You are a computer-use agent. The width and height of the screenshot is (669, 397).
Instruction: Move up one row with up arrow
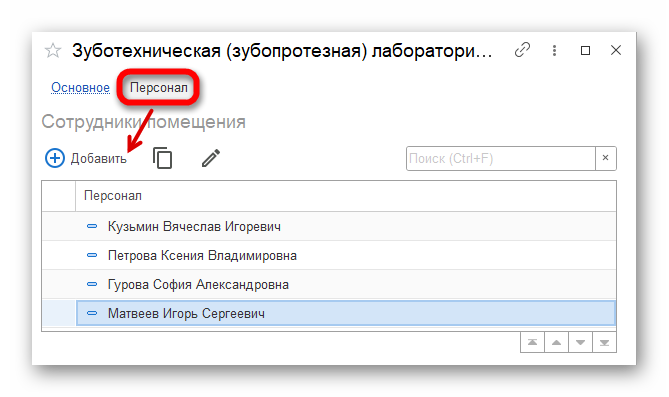pyautogui.click(x=556, y=342)
